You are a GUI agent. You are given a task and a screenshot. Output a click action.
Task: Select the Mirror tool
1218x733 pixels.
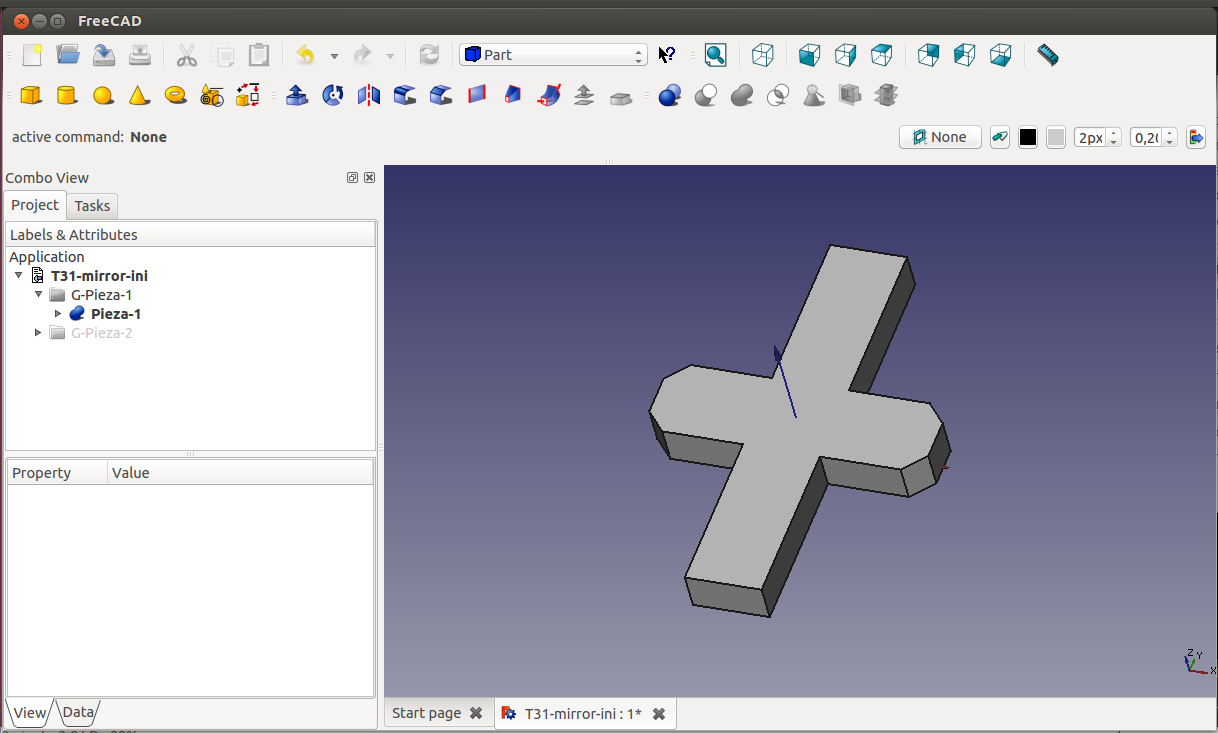369,95
